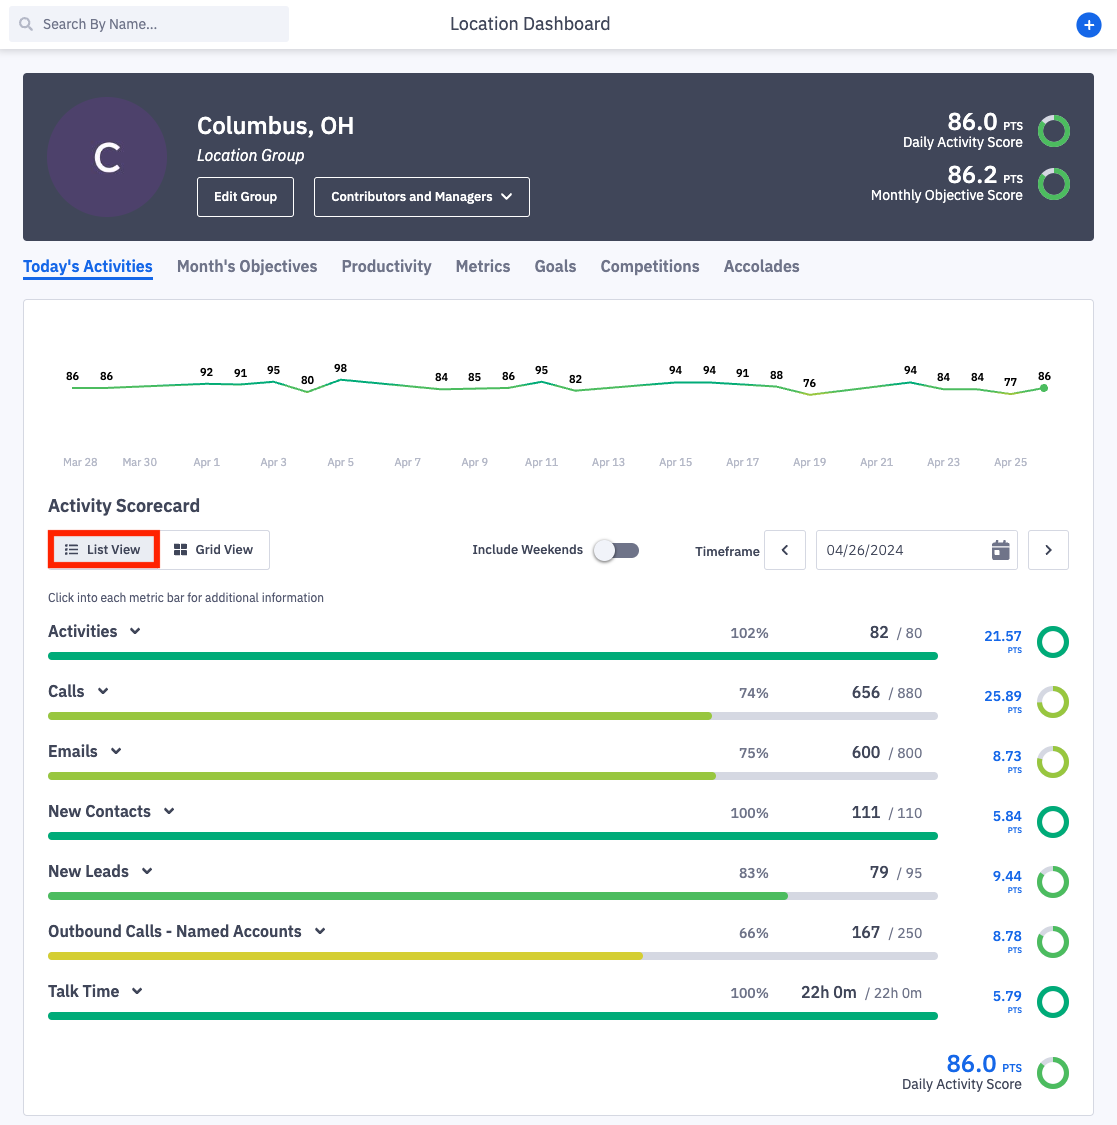Open the Competitions tab
The width and height of the screenshot is (1117, 1125).
649,266
